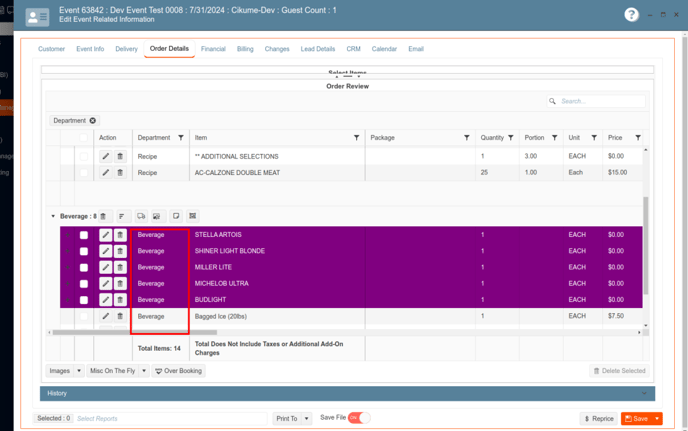This screenshot has height=431, width=688.
Task: Check the SHINER LIGHT BLONDE row checkbox
Action: tap(84, 251)
